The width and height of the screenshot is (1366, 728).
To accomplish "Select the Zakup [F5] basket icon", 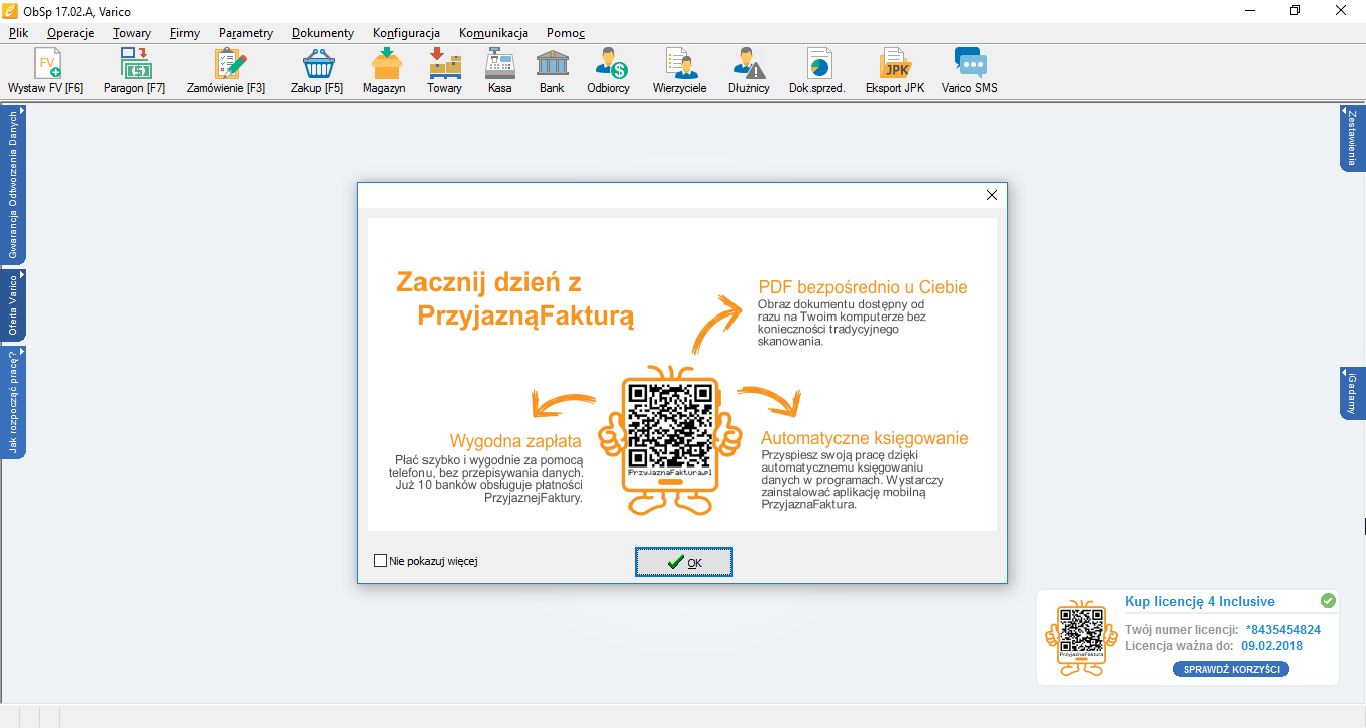I will click(317, 71).
